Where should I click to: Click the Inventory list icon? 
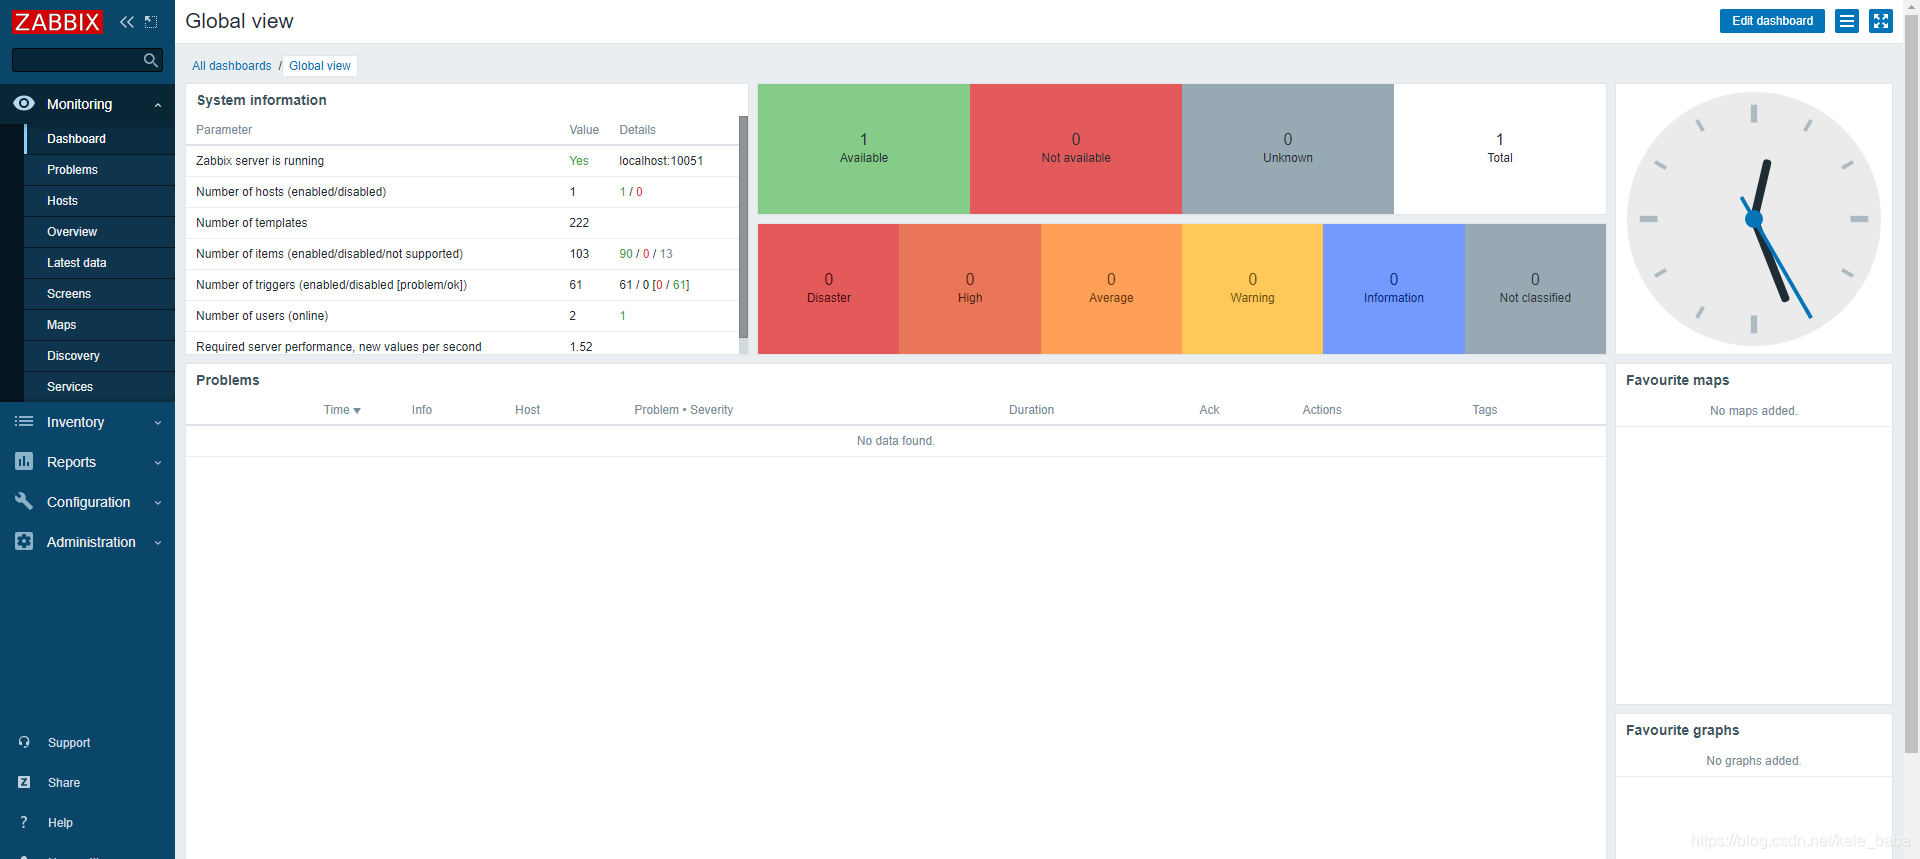point(24,422)
